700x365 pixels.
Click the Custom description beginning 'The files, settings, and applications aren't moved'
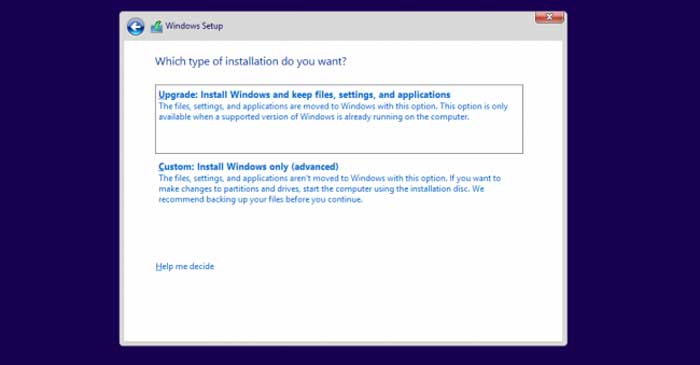pos(329,189)
